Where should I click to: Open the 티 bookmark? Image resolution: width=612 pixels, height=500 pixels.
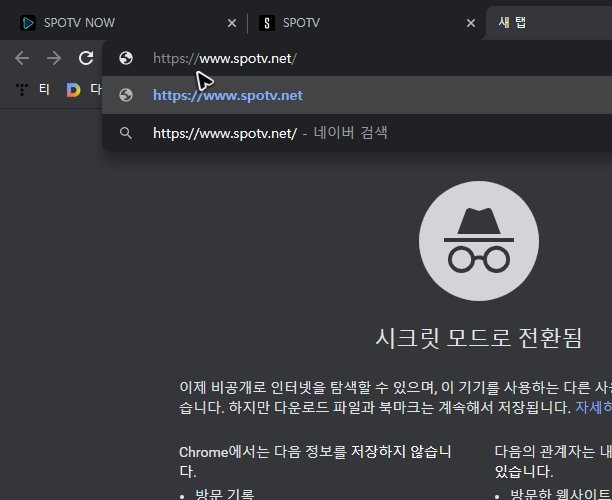[x=44, y=89]
